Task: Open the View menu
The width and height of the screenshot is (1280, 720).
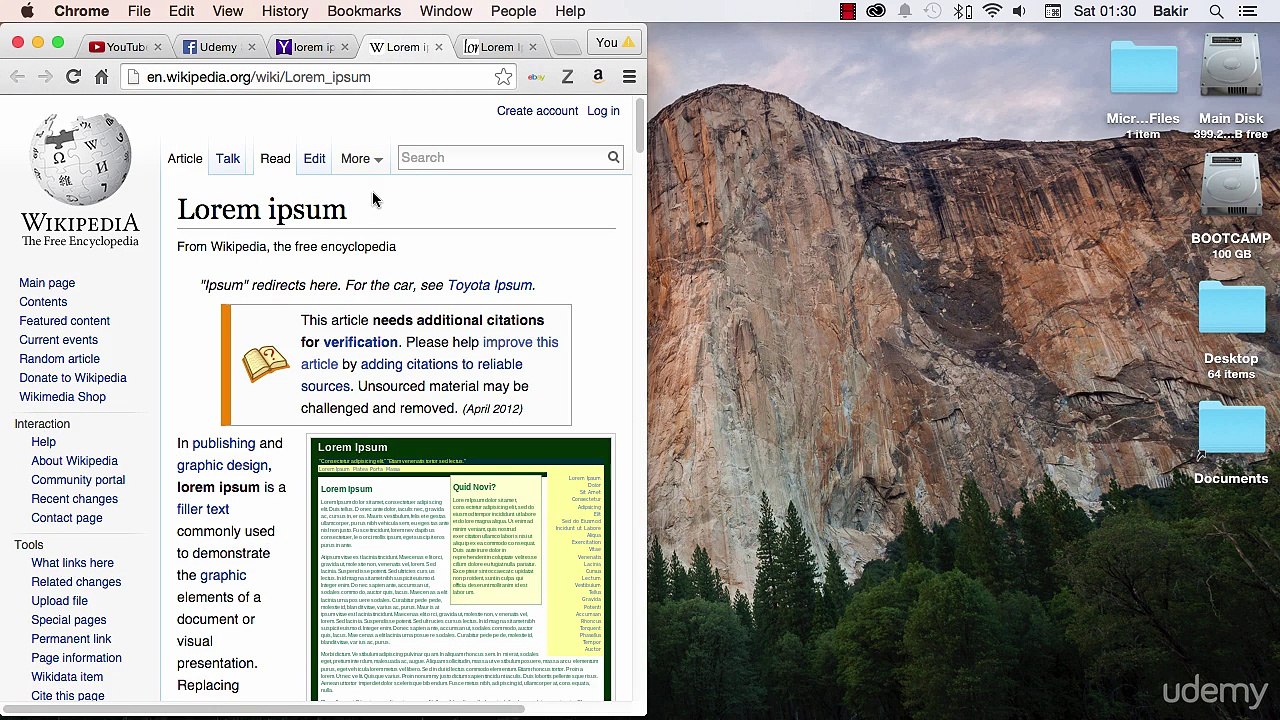Action: point(228,11)
